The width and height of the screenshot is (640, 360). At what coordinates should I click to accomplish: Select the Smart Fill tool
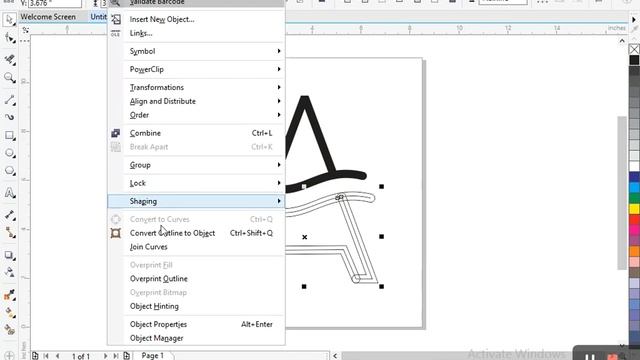pos(9,330)
